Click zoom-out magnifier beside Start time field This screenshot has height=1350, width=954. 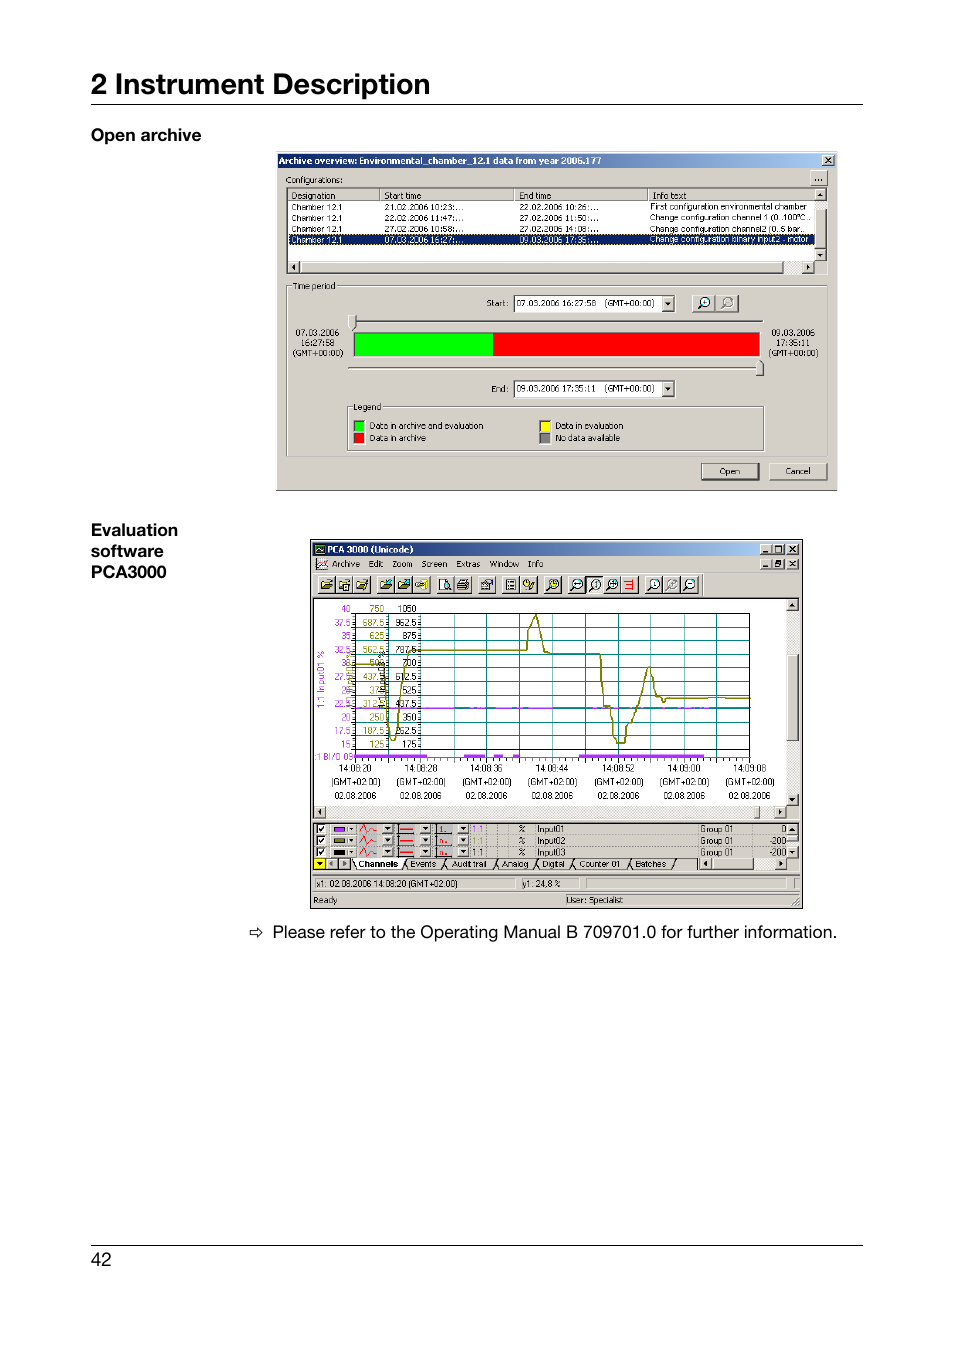(727, 303)
